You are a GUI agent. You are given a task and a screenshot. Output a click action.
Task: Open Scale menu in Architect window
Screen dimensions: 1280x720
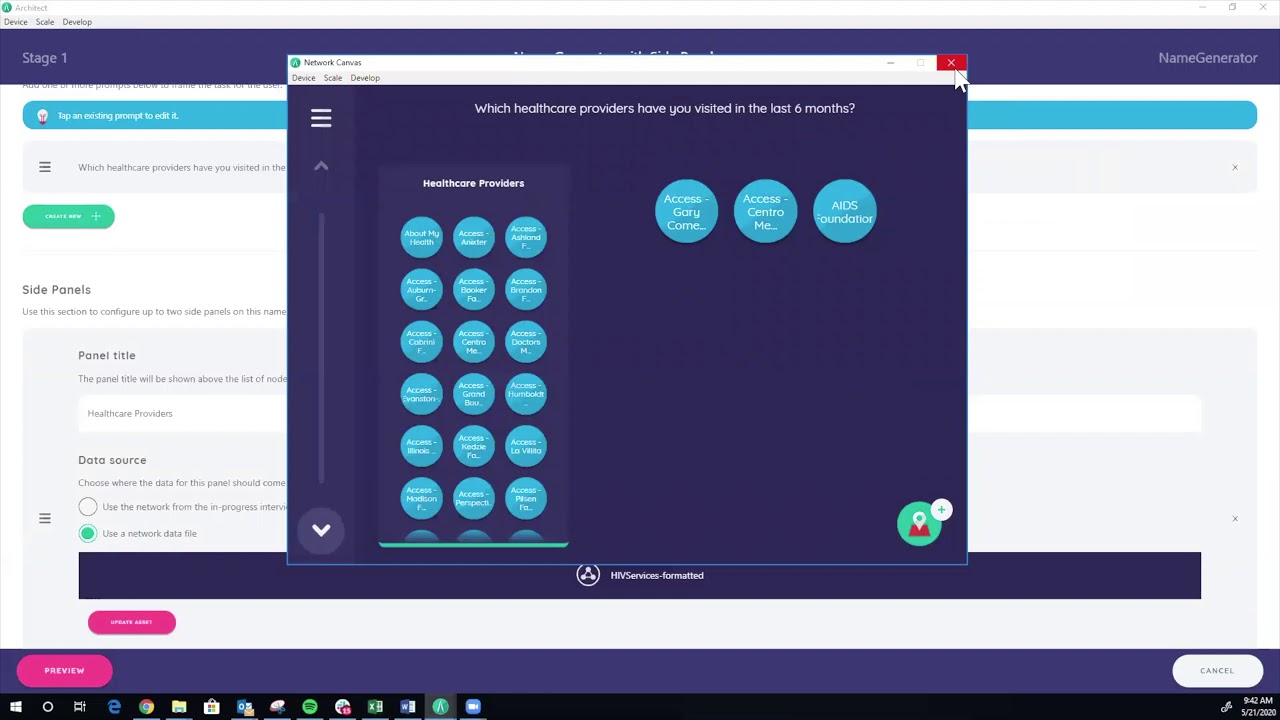pyautogui.click(x=45, y=22)
